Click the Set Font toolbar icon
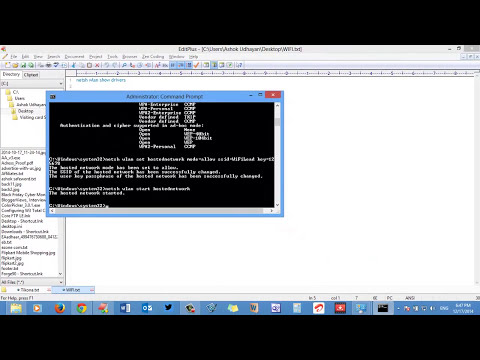This screenshot has width=480, height=360. pos(157,65)
